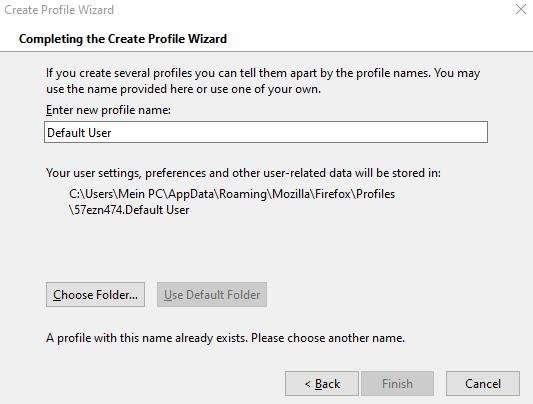This screenshot has width=533, height=404.
Task: Click the word 'Completing' in the heading
Action: [x=51, y=39]
